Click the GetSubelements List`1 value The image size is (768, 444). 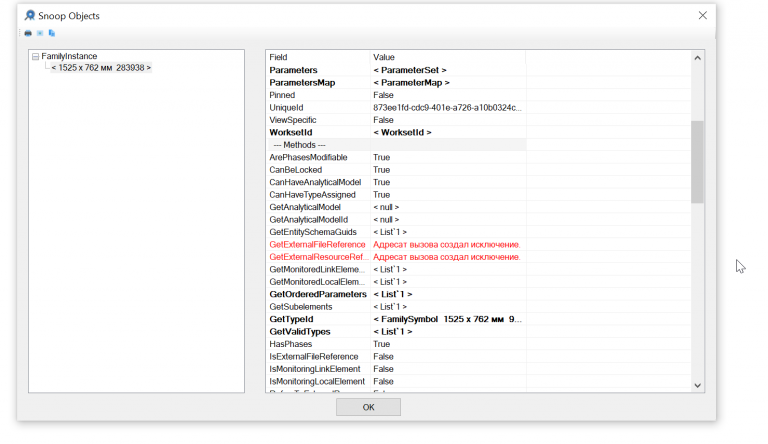point(390,307)
